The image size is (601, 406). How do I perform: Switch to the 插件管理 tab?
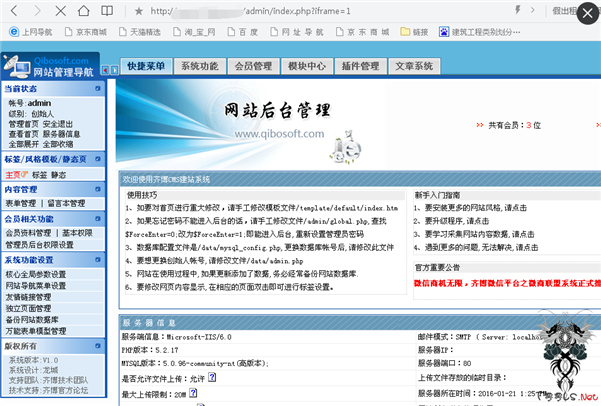coord(359,66)
